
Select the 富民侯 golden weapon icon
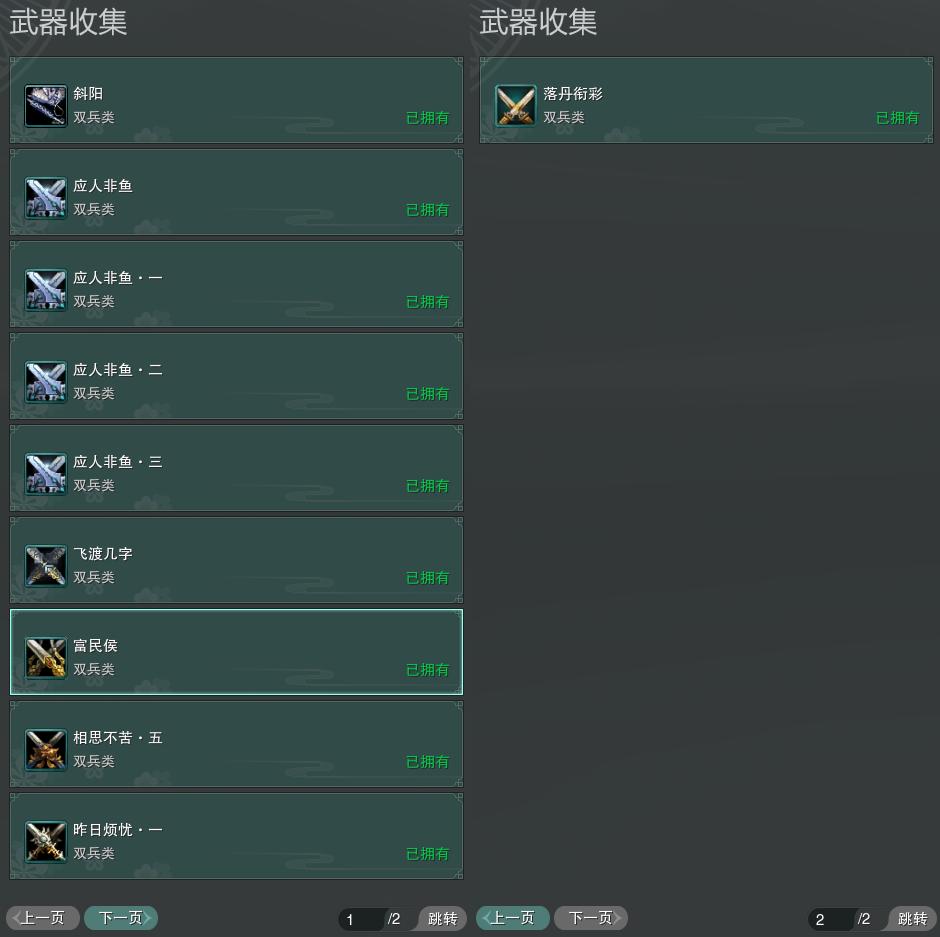point(46,658)
